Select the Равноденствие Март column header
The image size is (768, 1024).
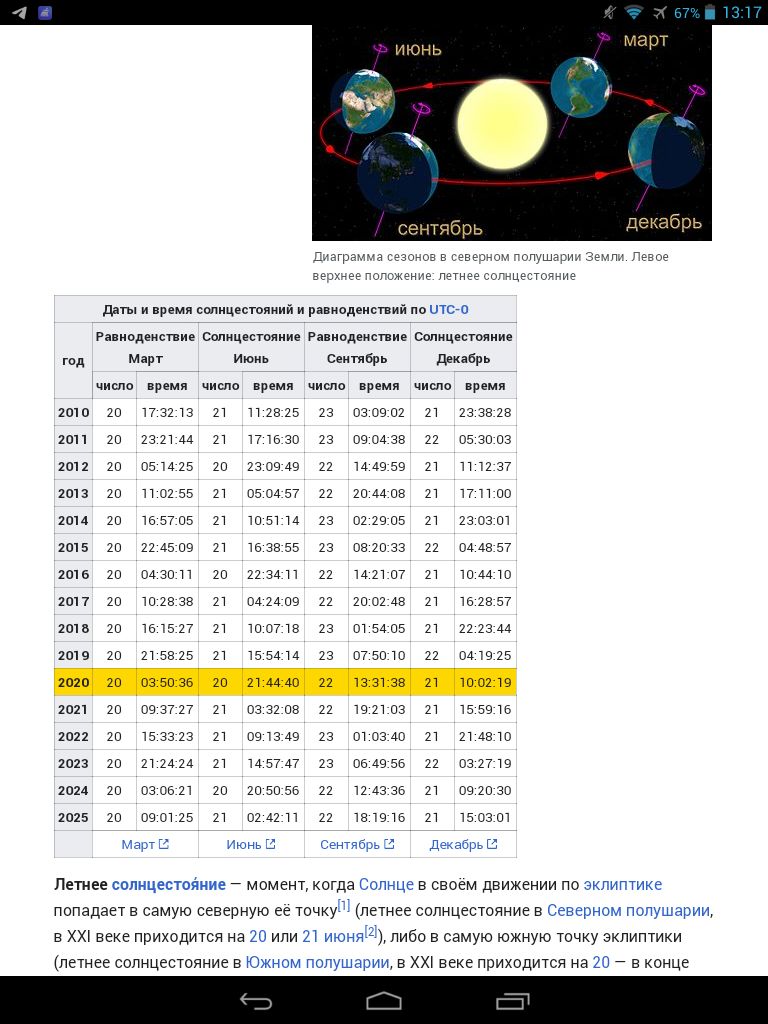[x=145, y=347]
